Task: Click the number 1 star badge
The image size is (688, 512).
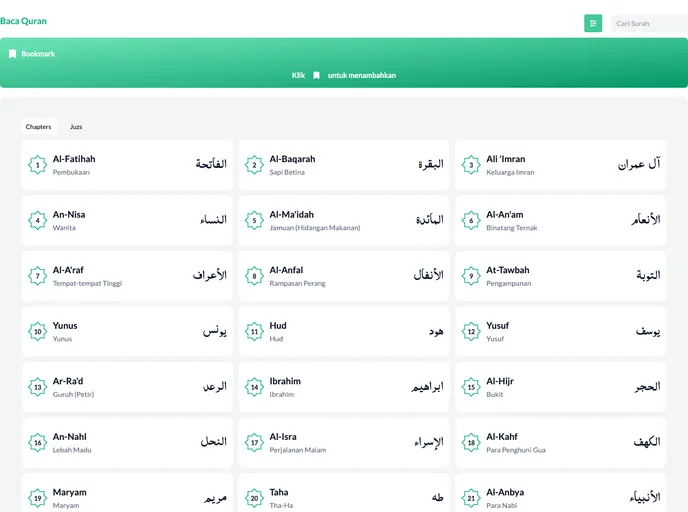Action: (37, 165)
